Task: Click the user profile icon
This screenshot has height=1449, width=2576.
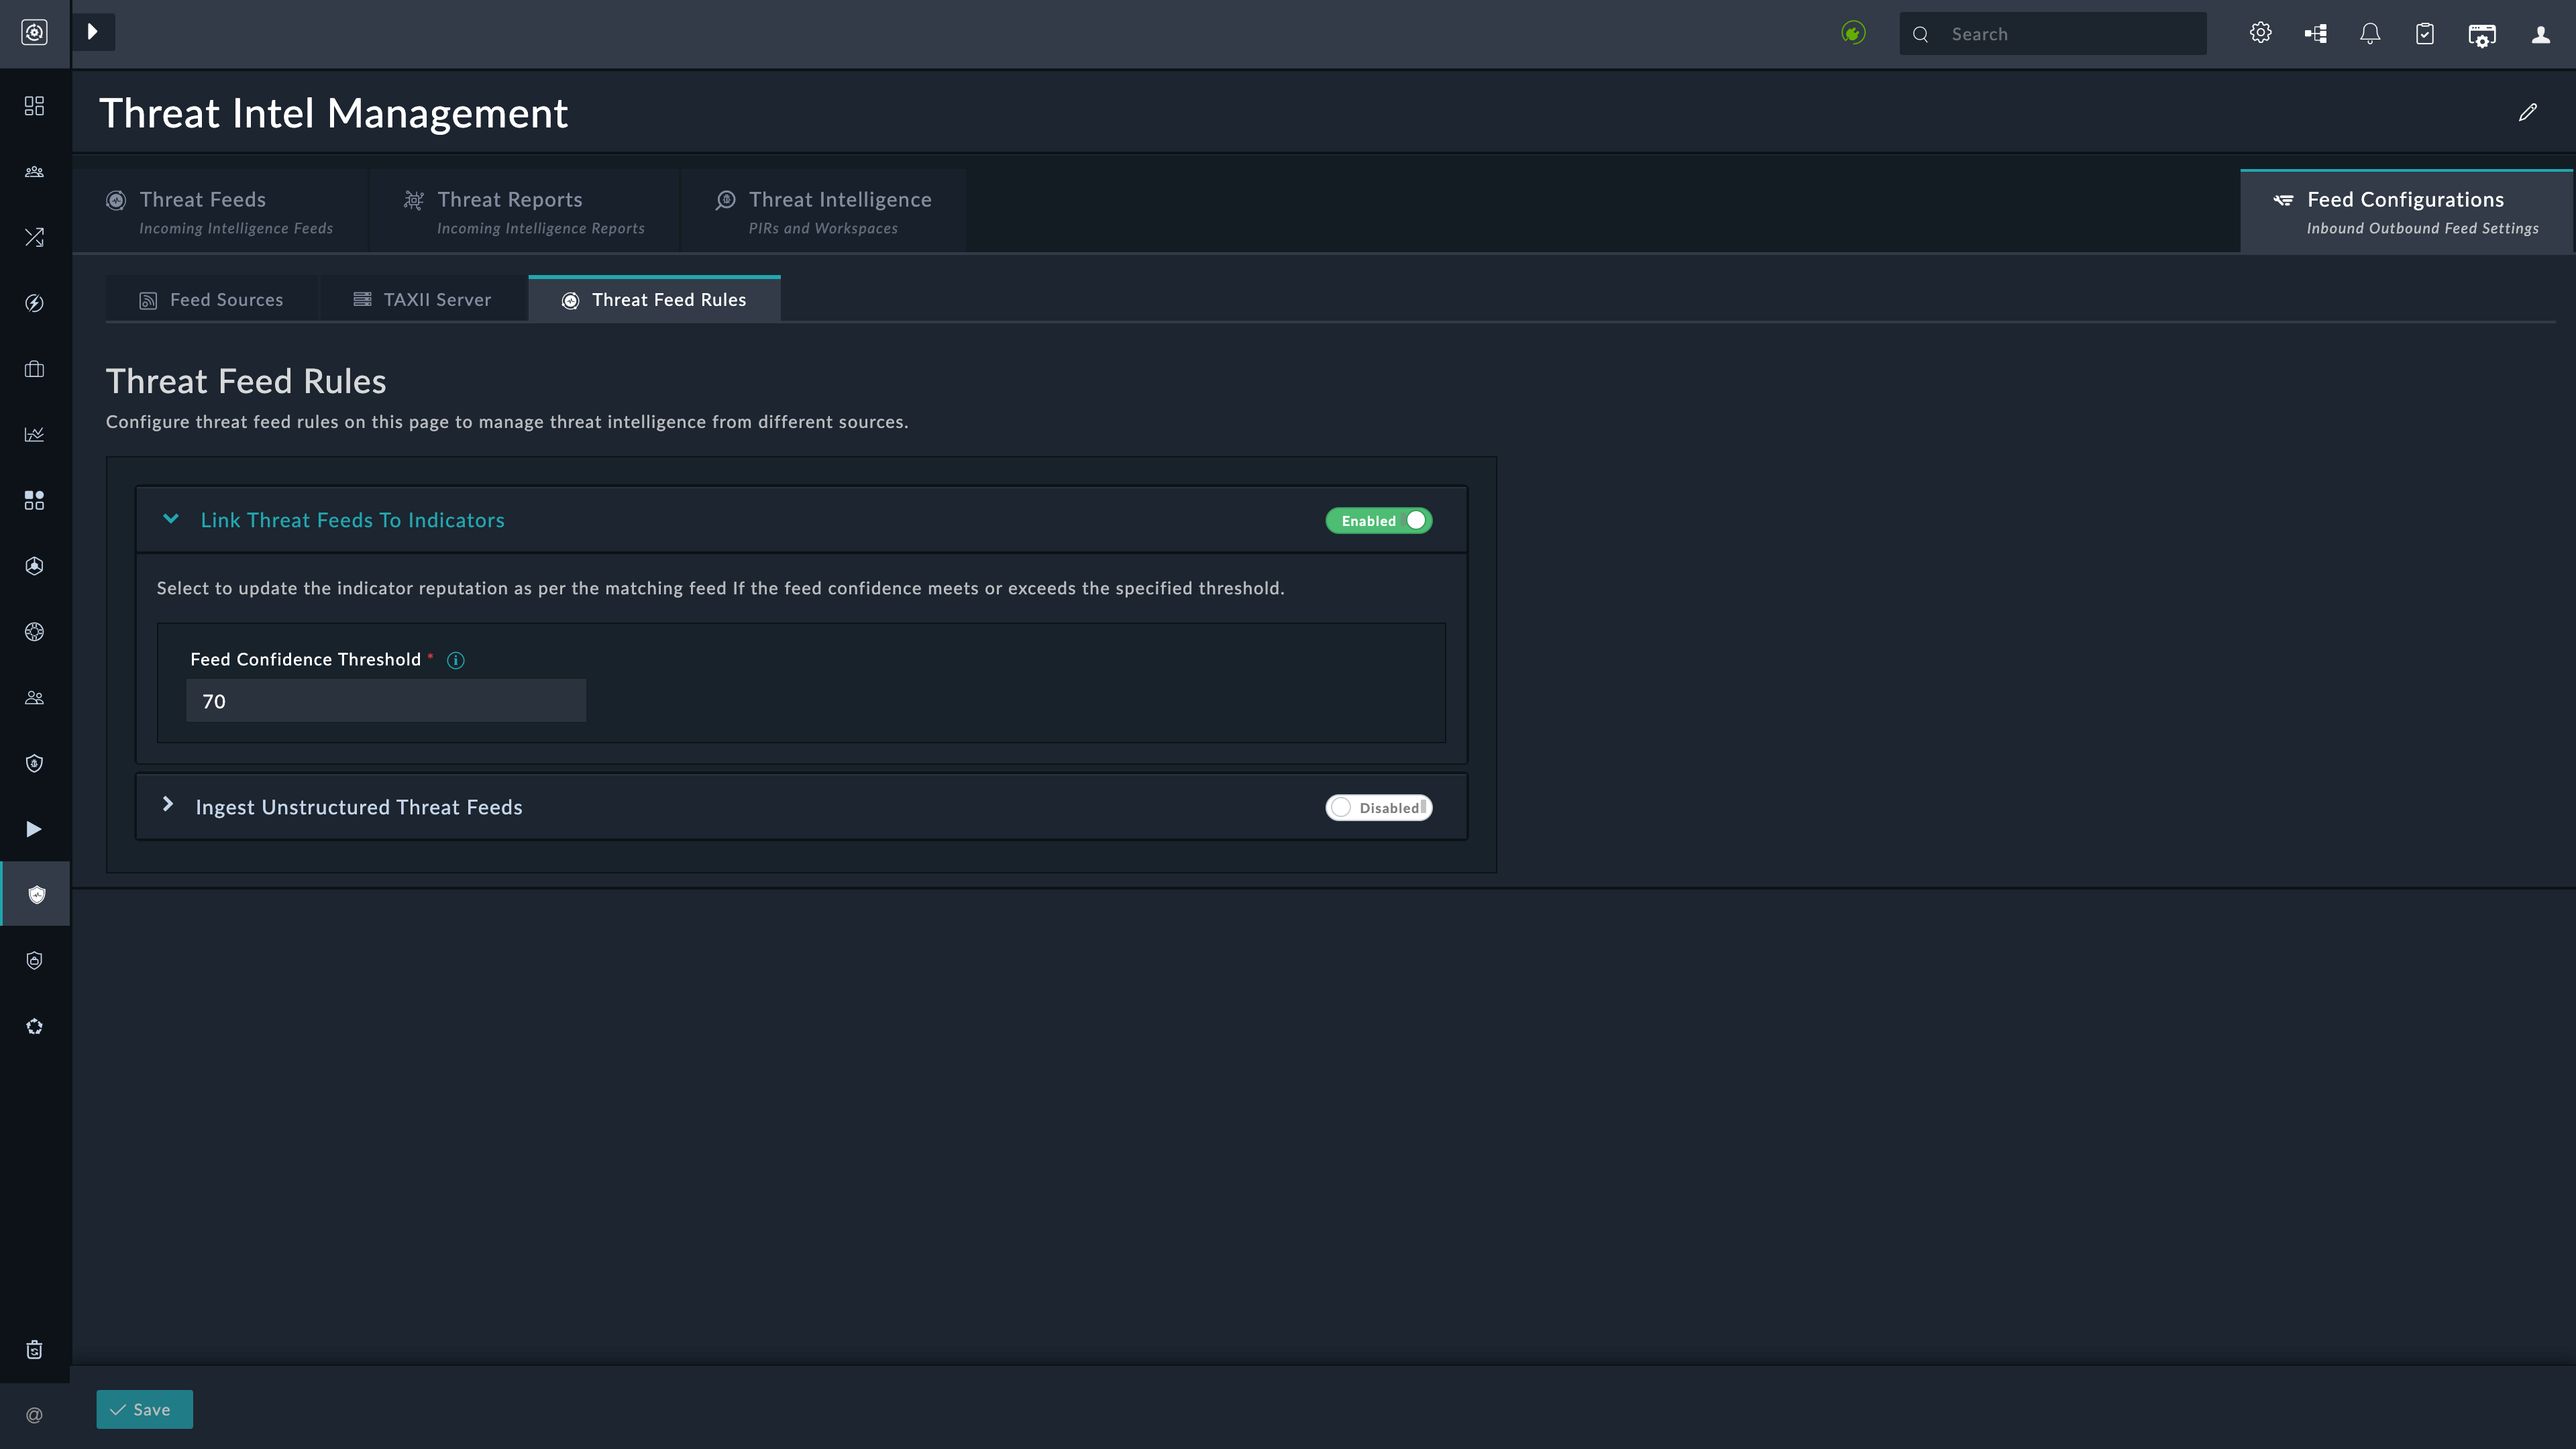Action: 2540,34
